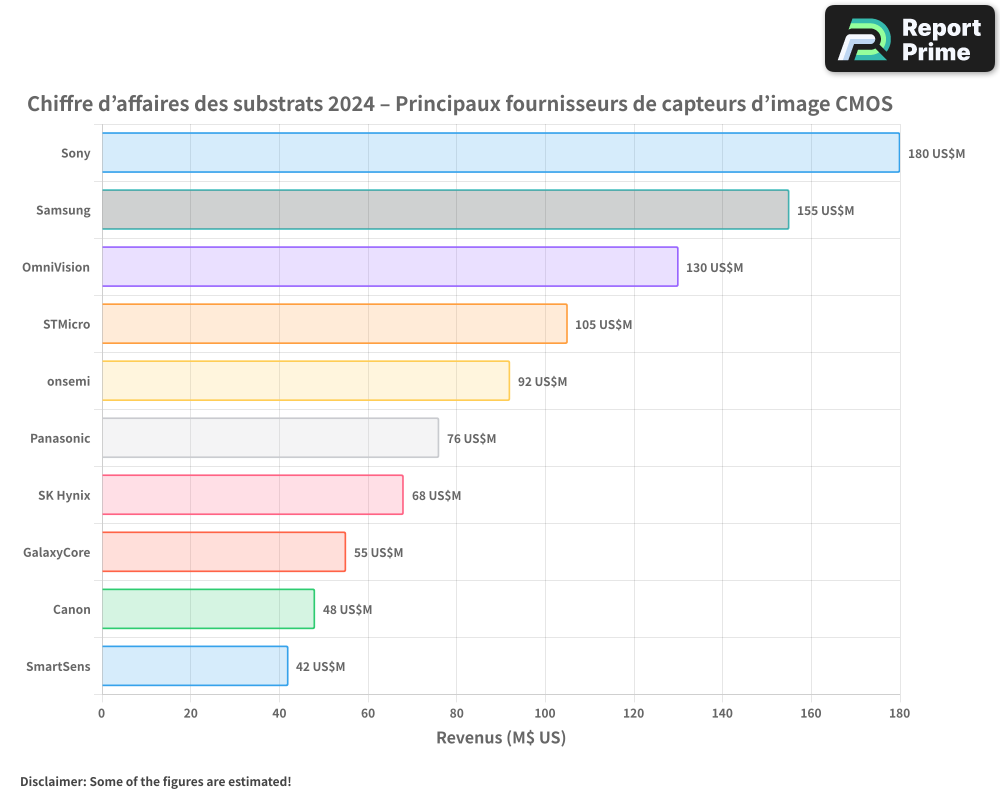The height and width of the screenshot is (800, 1000).
Task: Click the Canon green bar
Action: pos(208,609)
